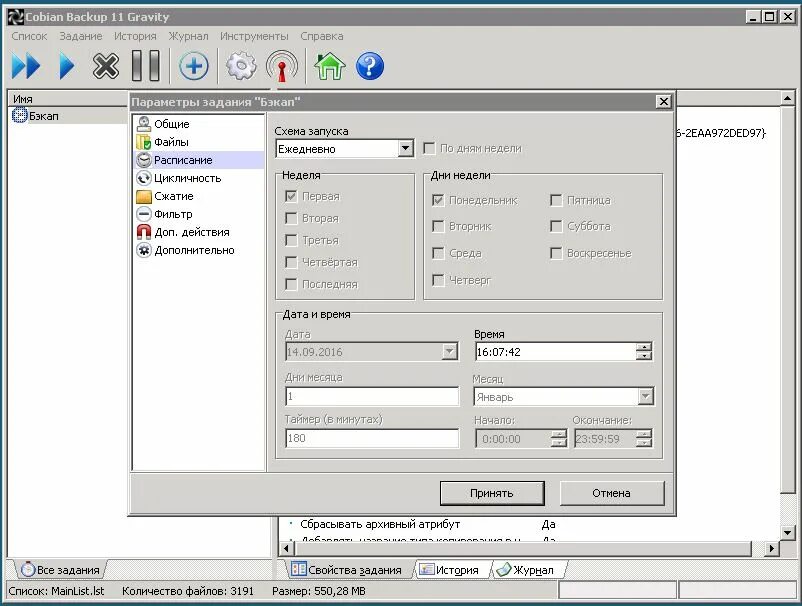Viewport: 802px width, 606px height.
Task: Open the Цикличность section
Action: click(x=188, y=178)
